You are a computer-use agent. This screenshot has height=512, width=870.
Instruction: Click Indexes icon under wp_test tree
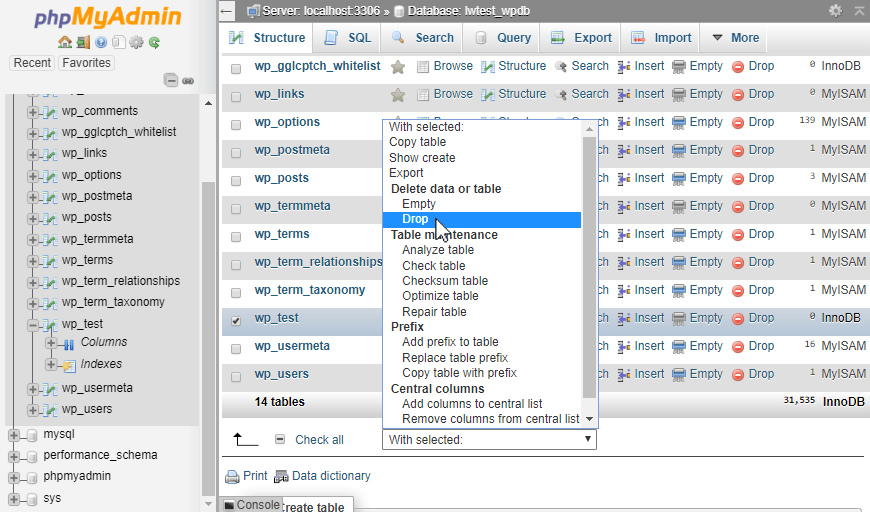69,366
